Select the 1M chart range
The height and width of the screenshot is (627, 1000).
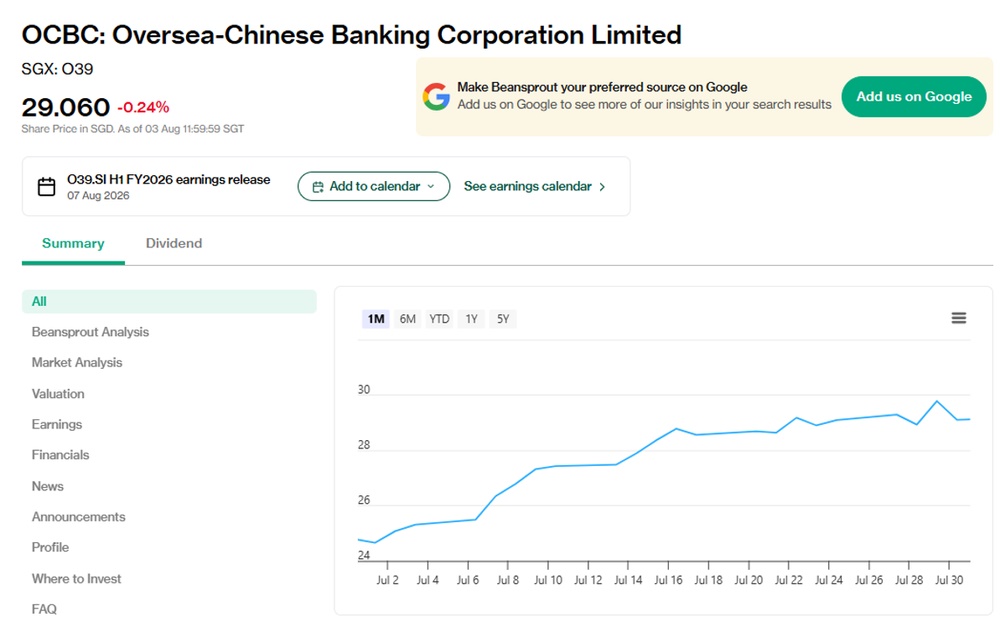376,319
